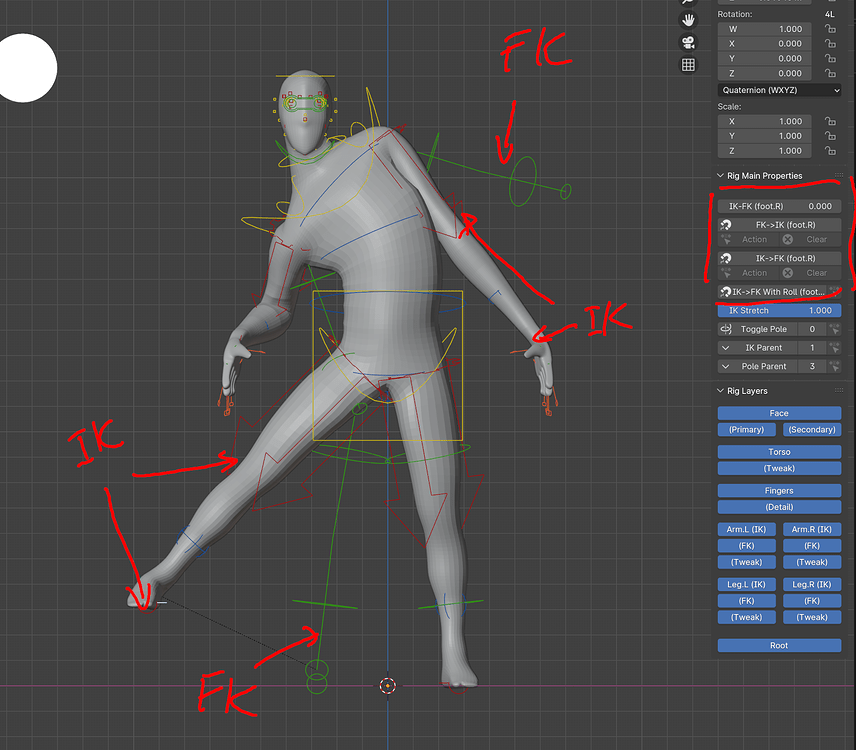Click Action cursor icon below IK->FK (foot.R)
Image resolution: width=856 pixels, height=750 pixels.
click(x=726, y=273)
